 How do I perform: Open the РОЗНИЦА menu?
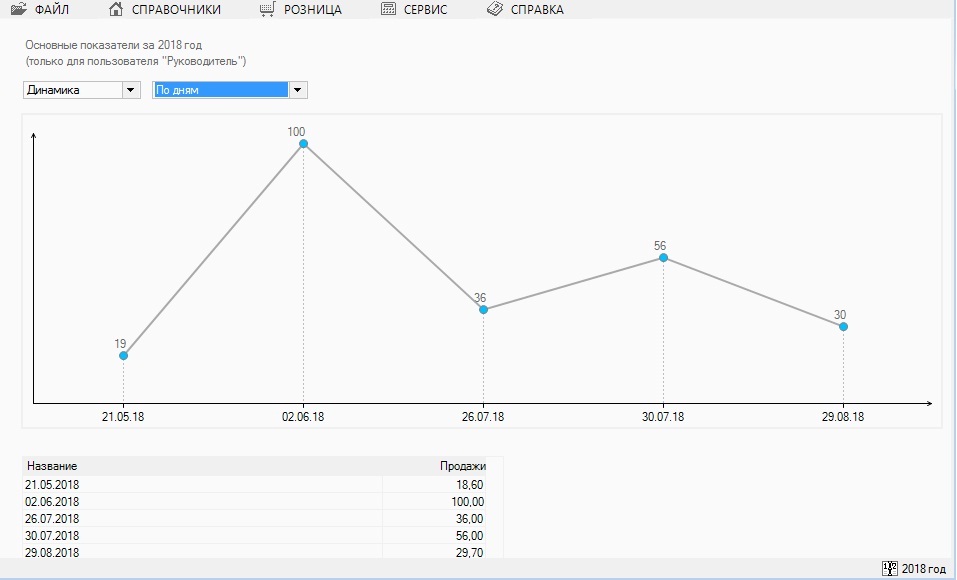coord(312,10)
